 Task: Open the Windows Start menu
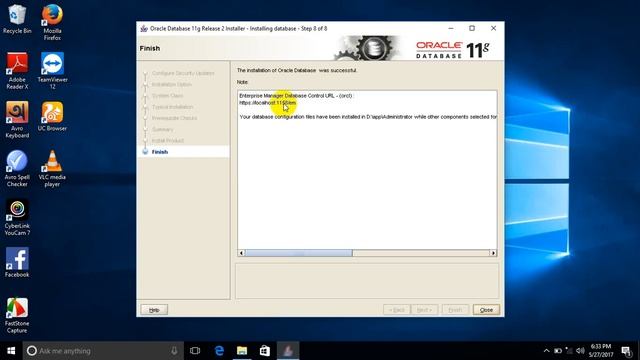[x=11, y=351]
